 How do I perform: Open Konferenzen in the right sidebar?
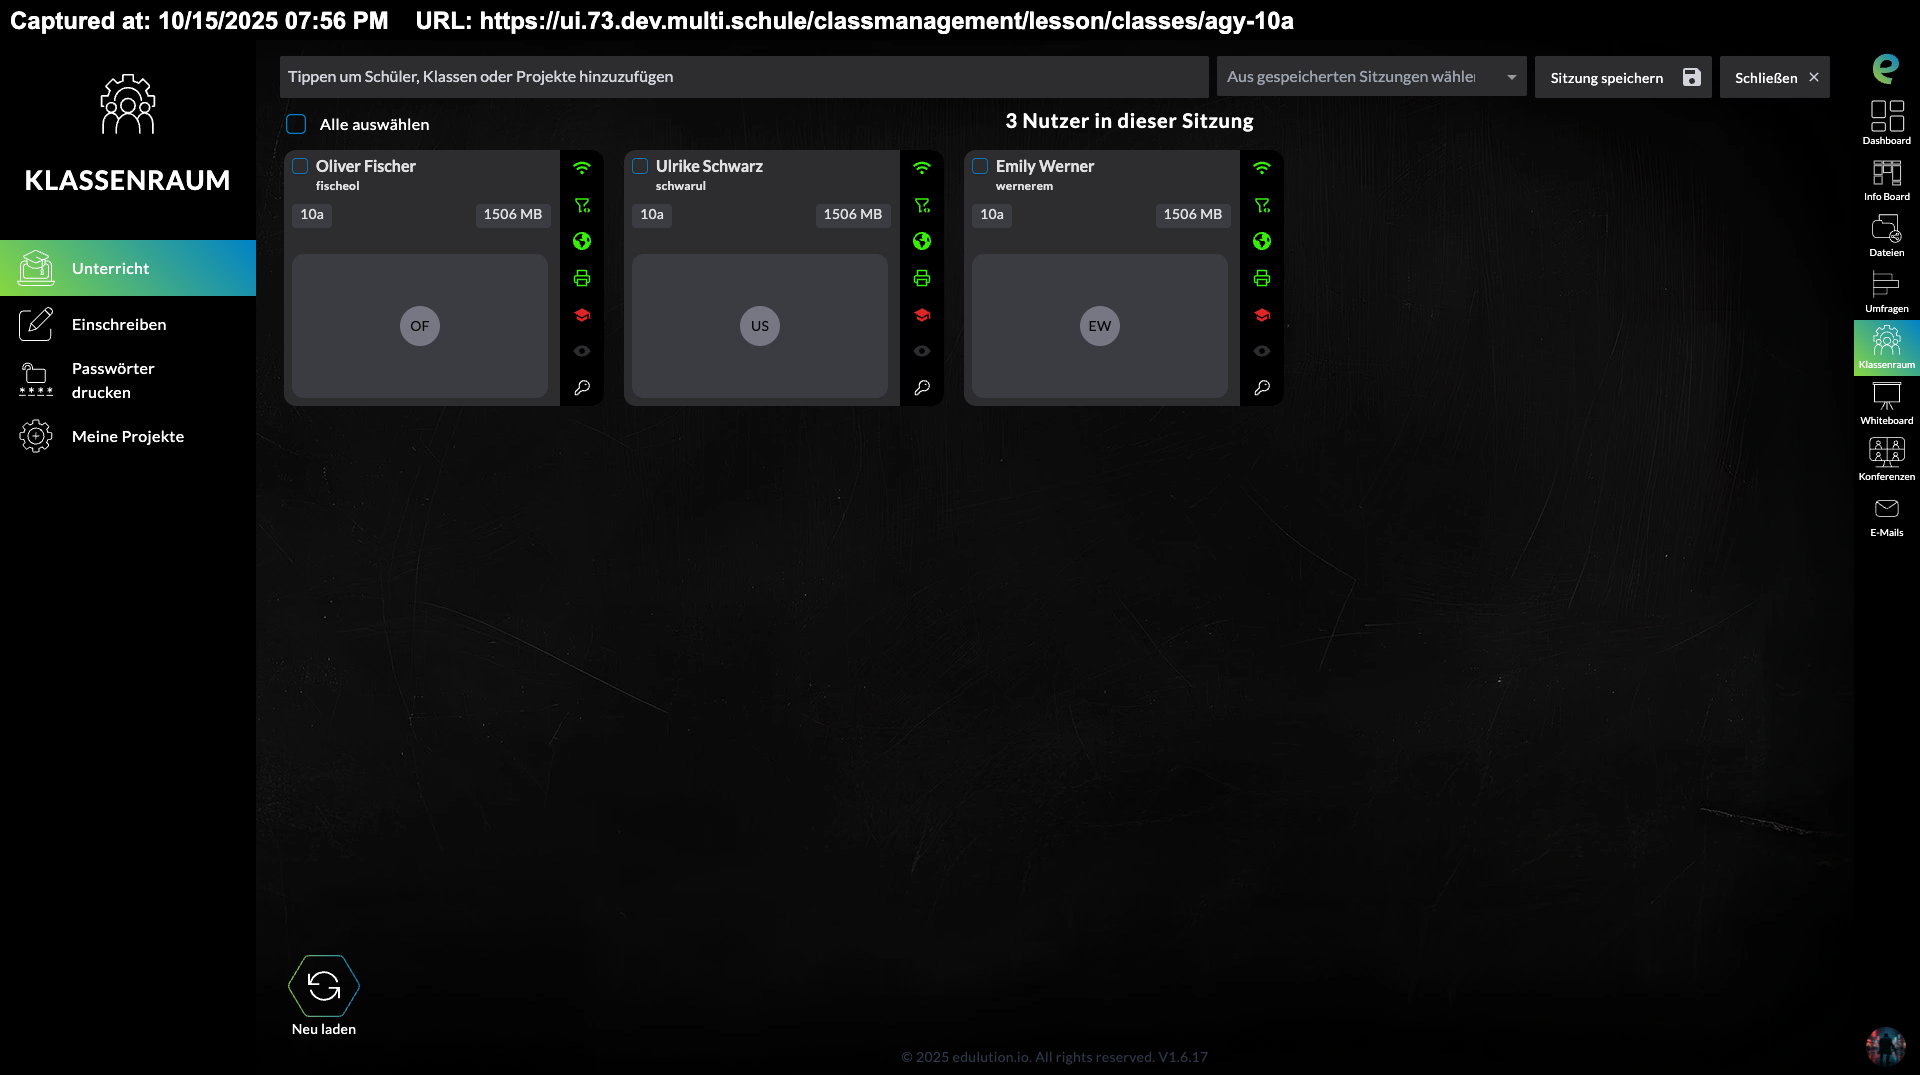click(1886, 459)
